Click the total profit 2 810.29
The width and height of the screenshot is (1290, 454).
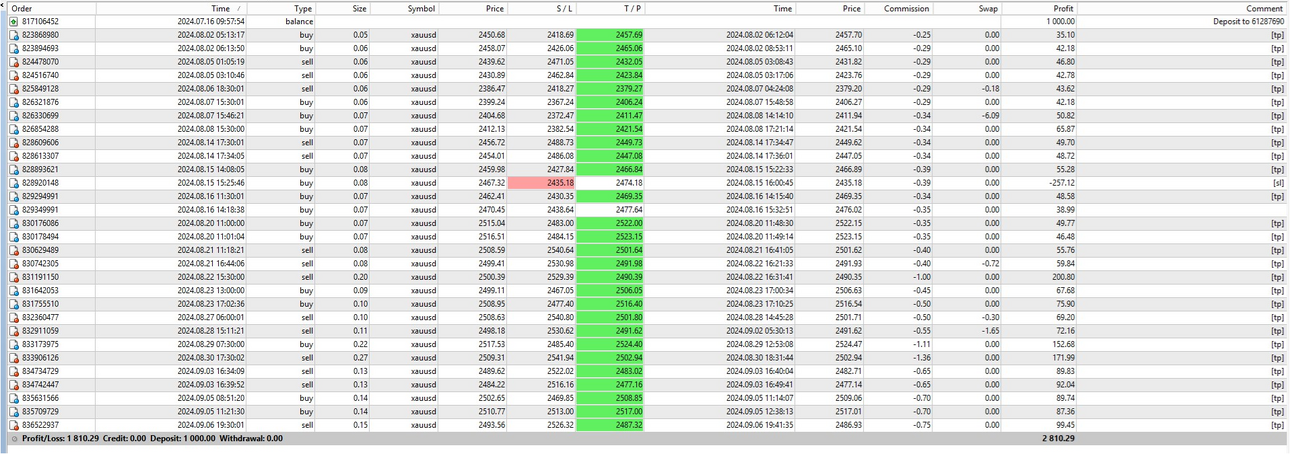click(1057, 438)
